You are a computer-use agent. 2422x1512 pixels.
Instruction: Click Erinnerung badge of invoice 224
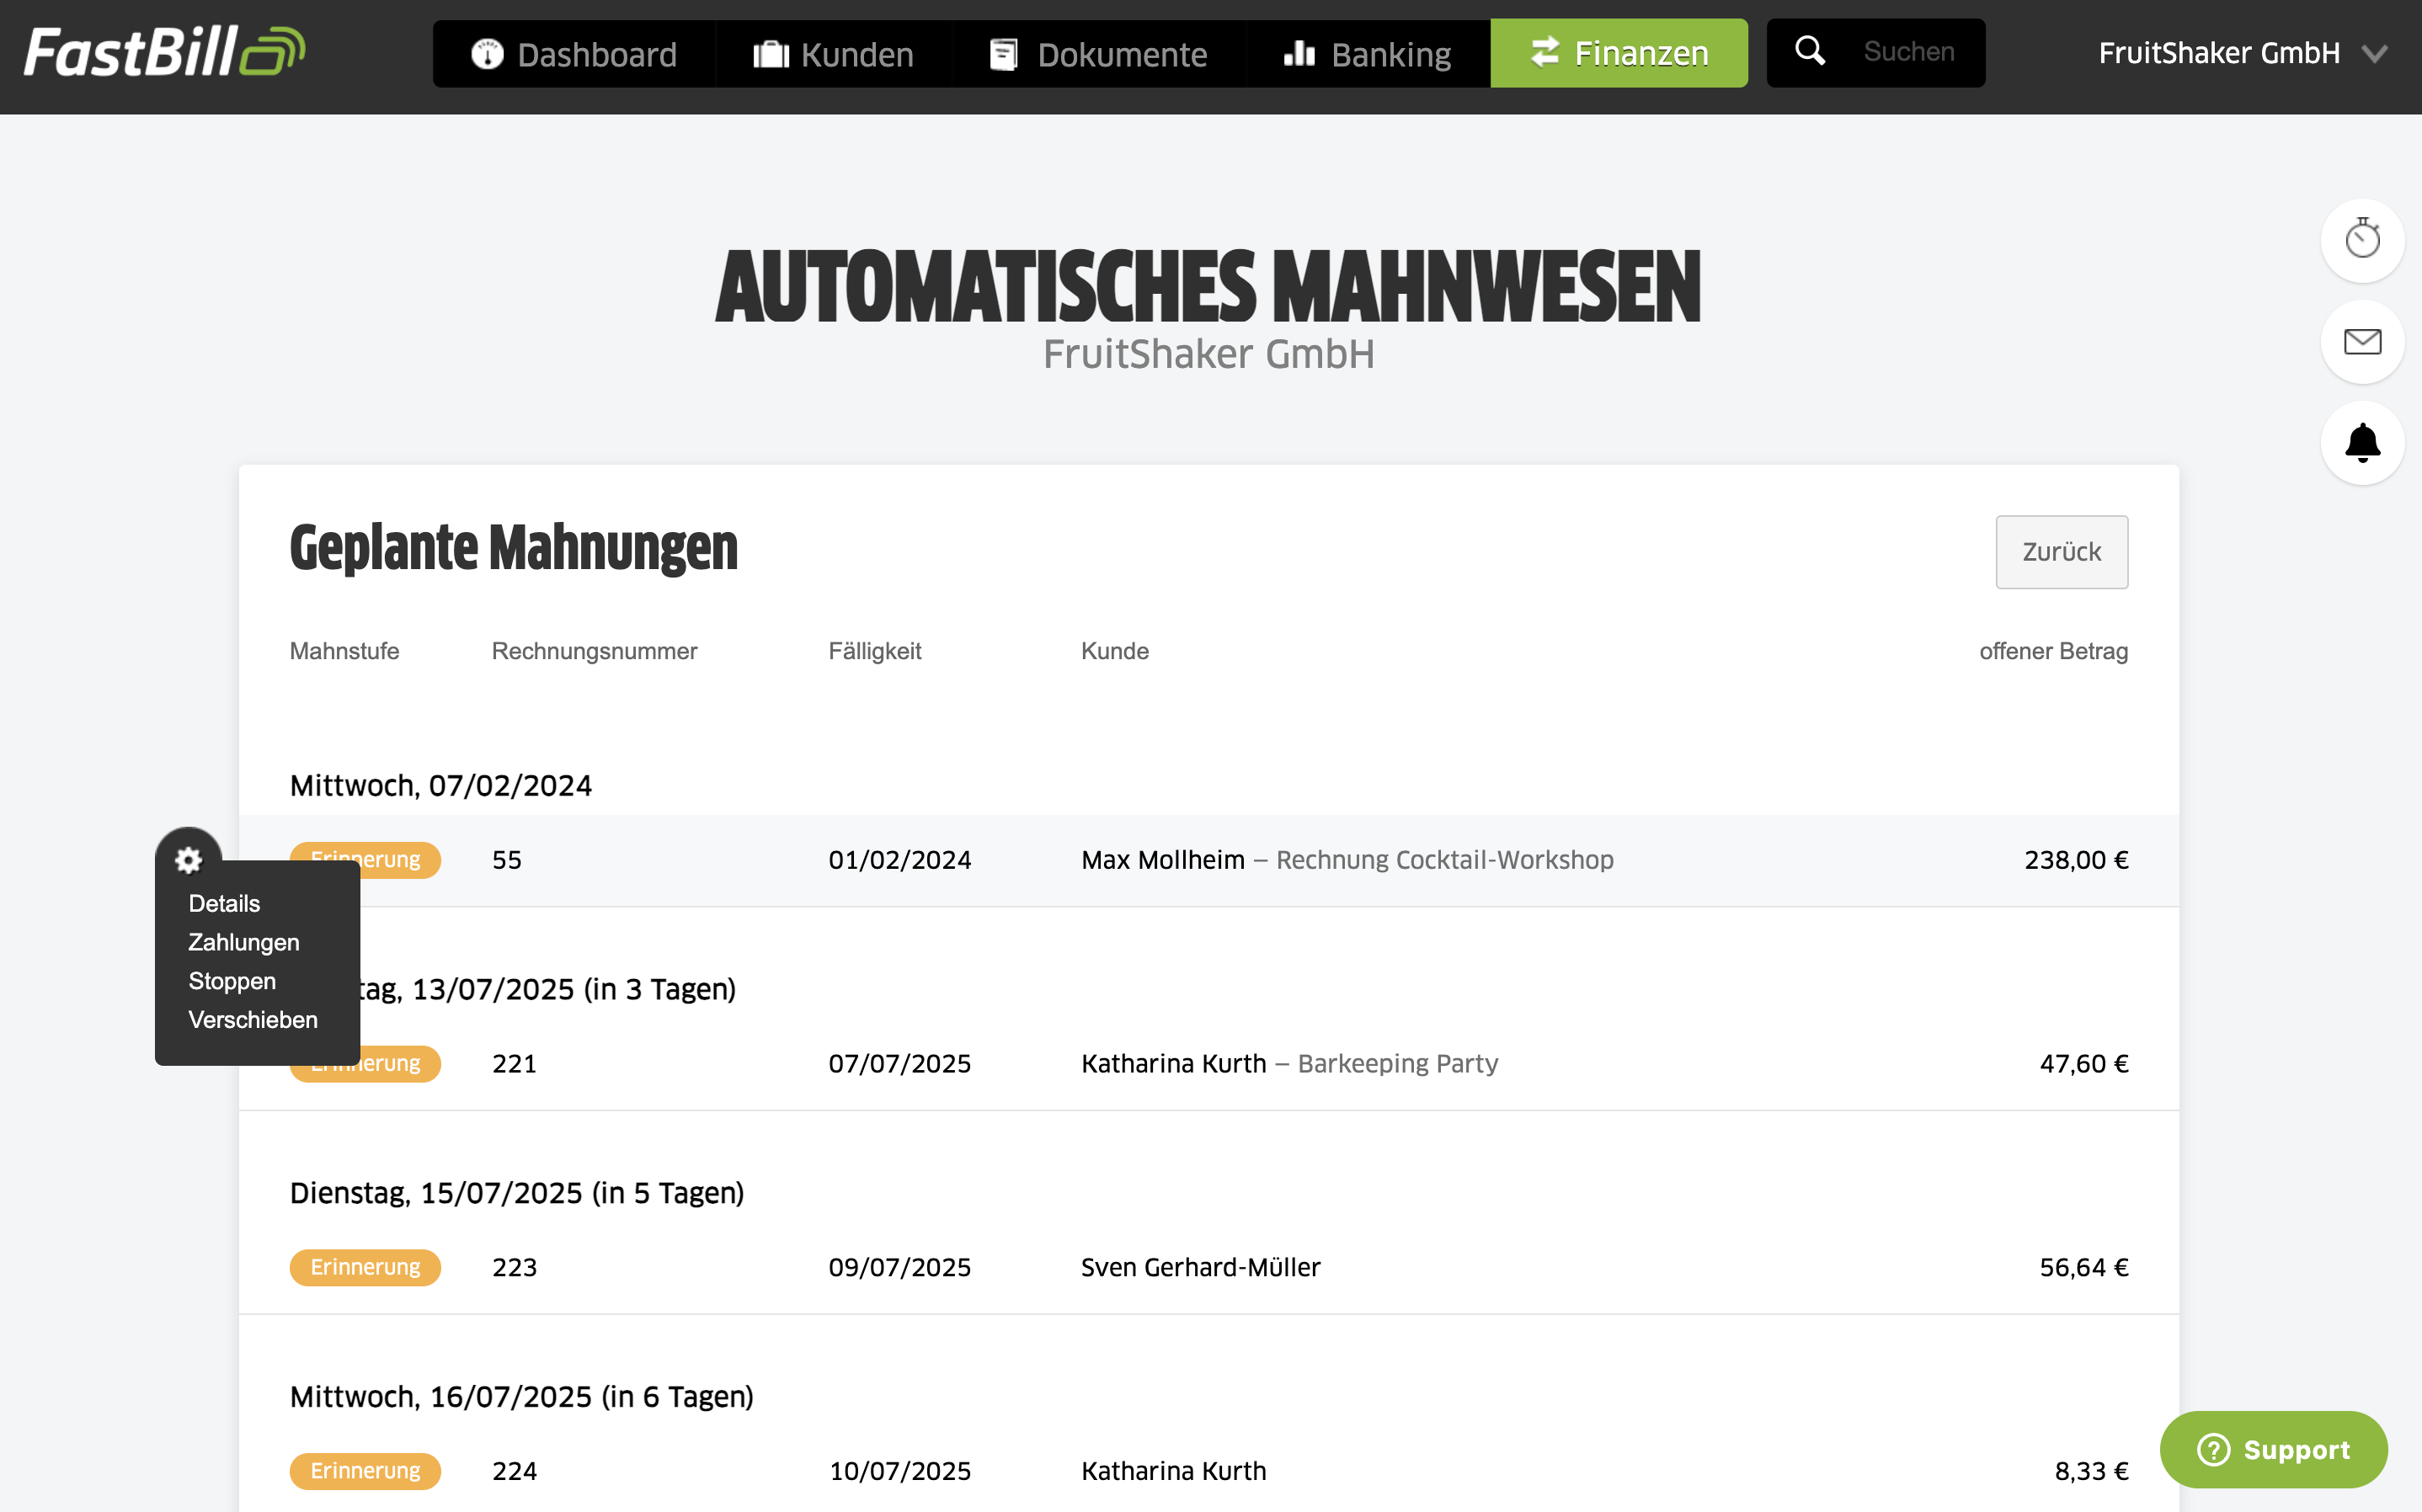[x=365, y=1471]
